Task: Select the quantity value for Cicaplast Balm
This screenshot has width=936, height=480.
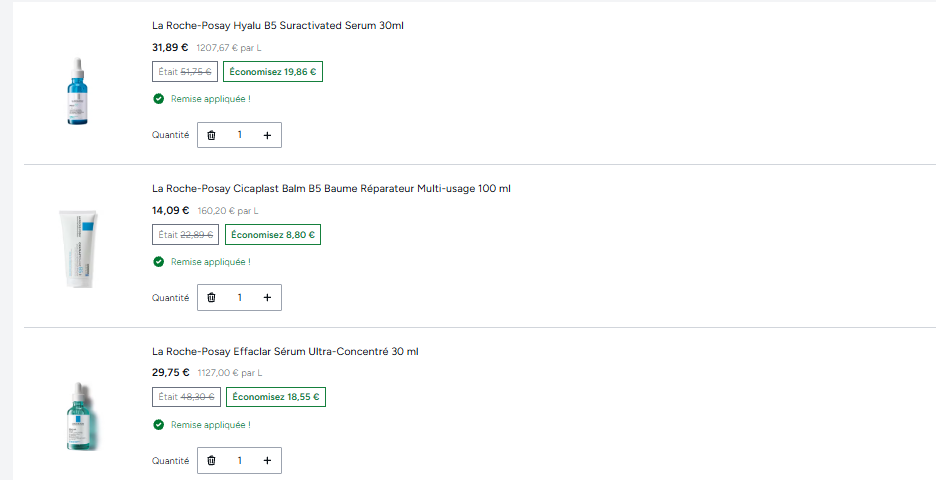Action: [x=239, y=297]
